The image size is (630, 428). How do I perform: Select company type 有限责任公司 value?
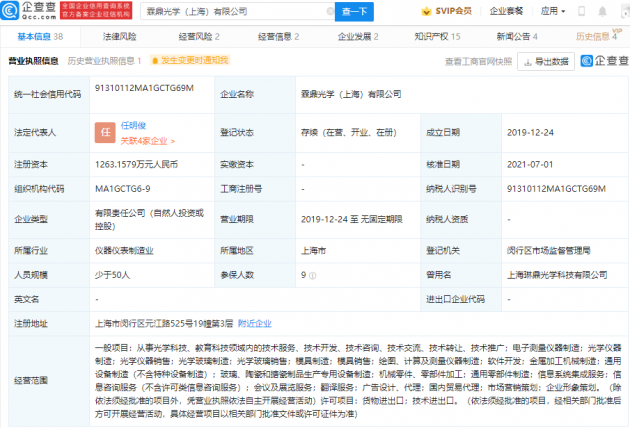click(x=149, y=219)
